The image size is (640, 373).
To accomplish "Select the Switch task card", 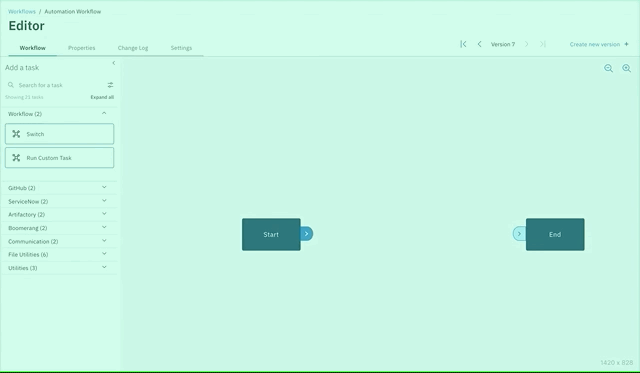I will click(x=60, y=134).
